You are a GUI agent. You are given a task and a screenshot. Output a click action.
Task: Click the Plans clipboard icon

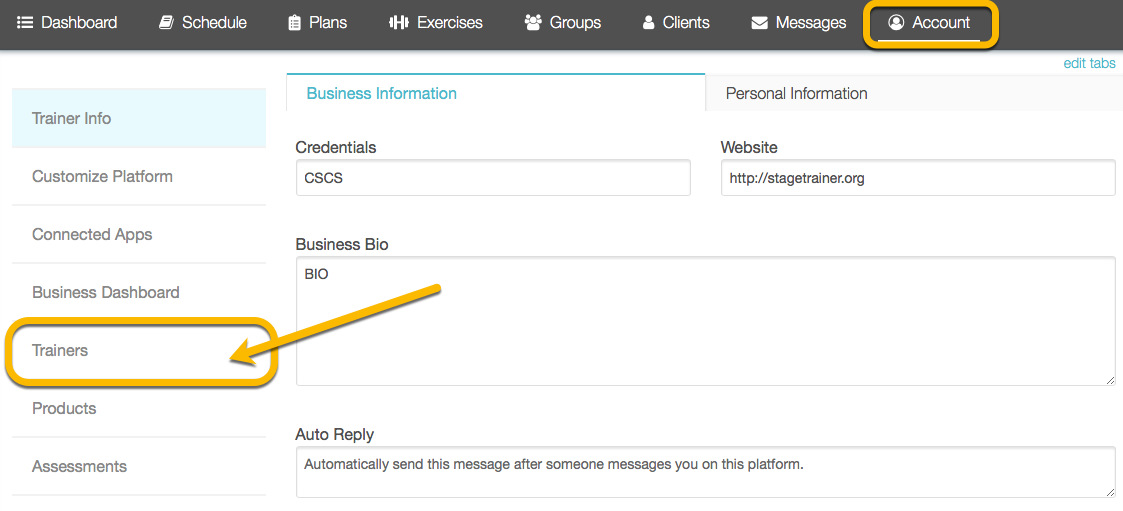(x=294, y=23)
